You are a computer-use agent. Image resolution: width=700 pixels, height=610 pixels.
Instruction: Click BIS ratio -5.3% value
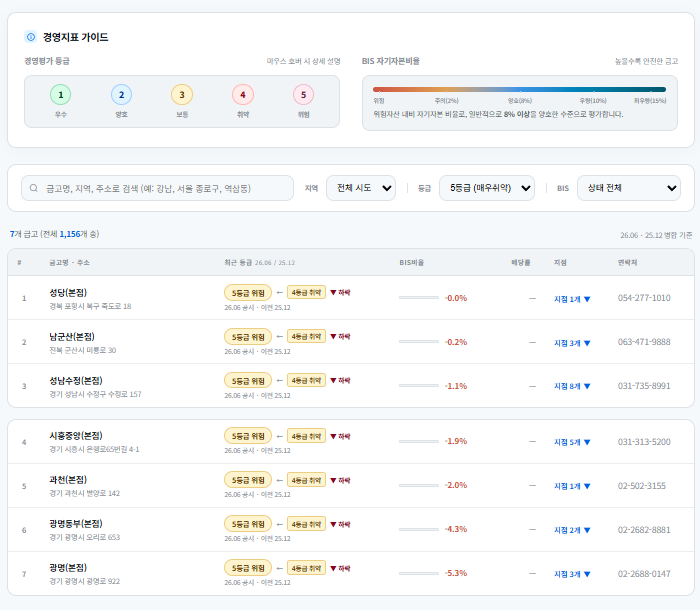tap(456, 573)
